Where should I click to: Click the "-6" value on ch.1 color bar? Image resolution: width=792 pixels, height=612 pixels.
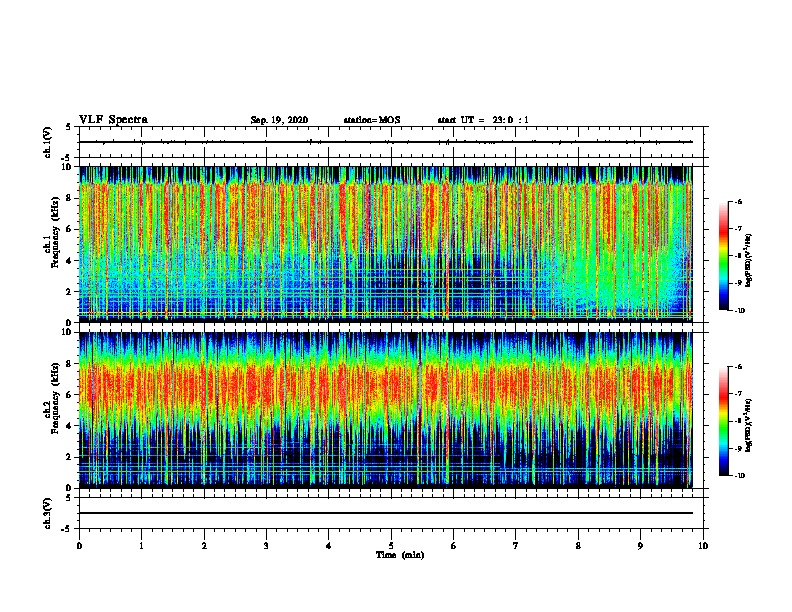pos(738,201)
